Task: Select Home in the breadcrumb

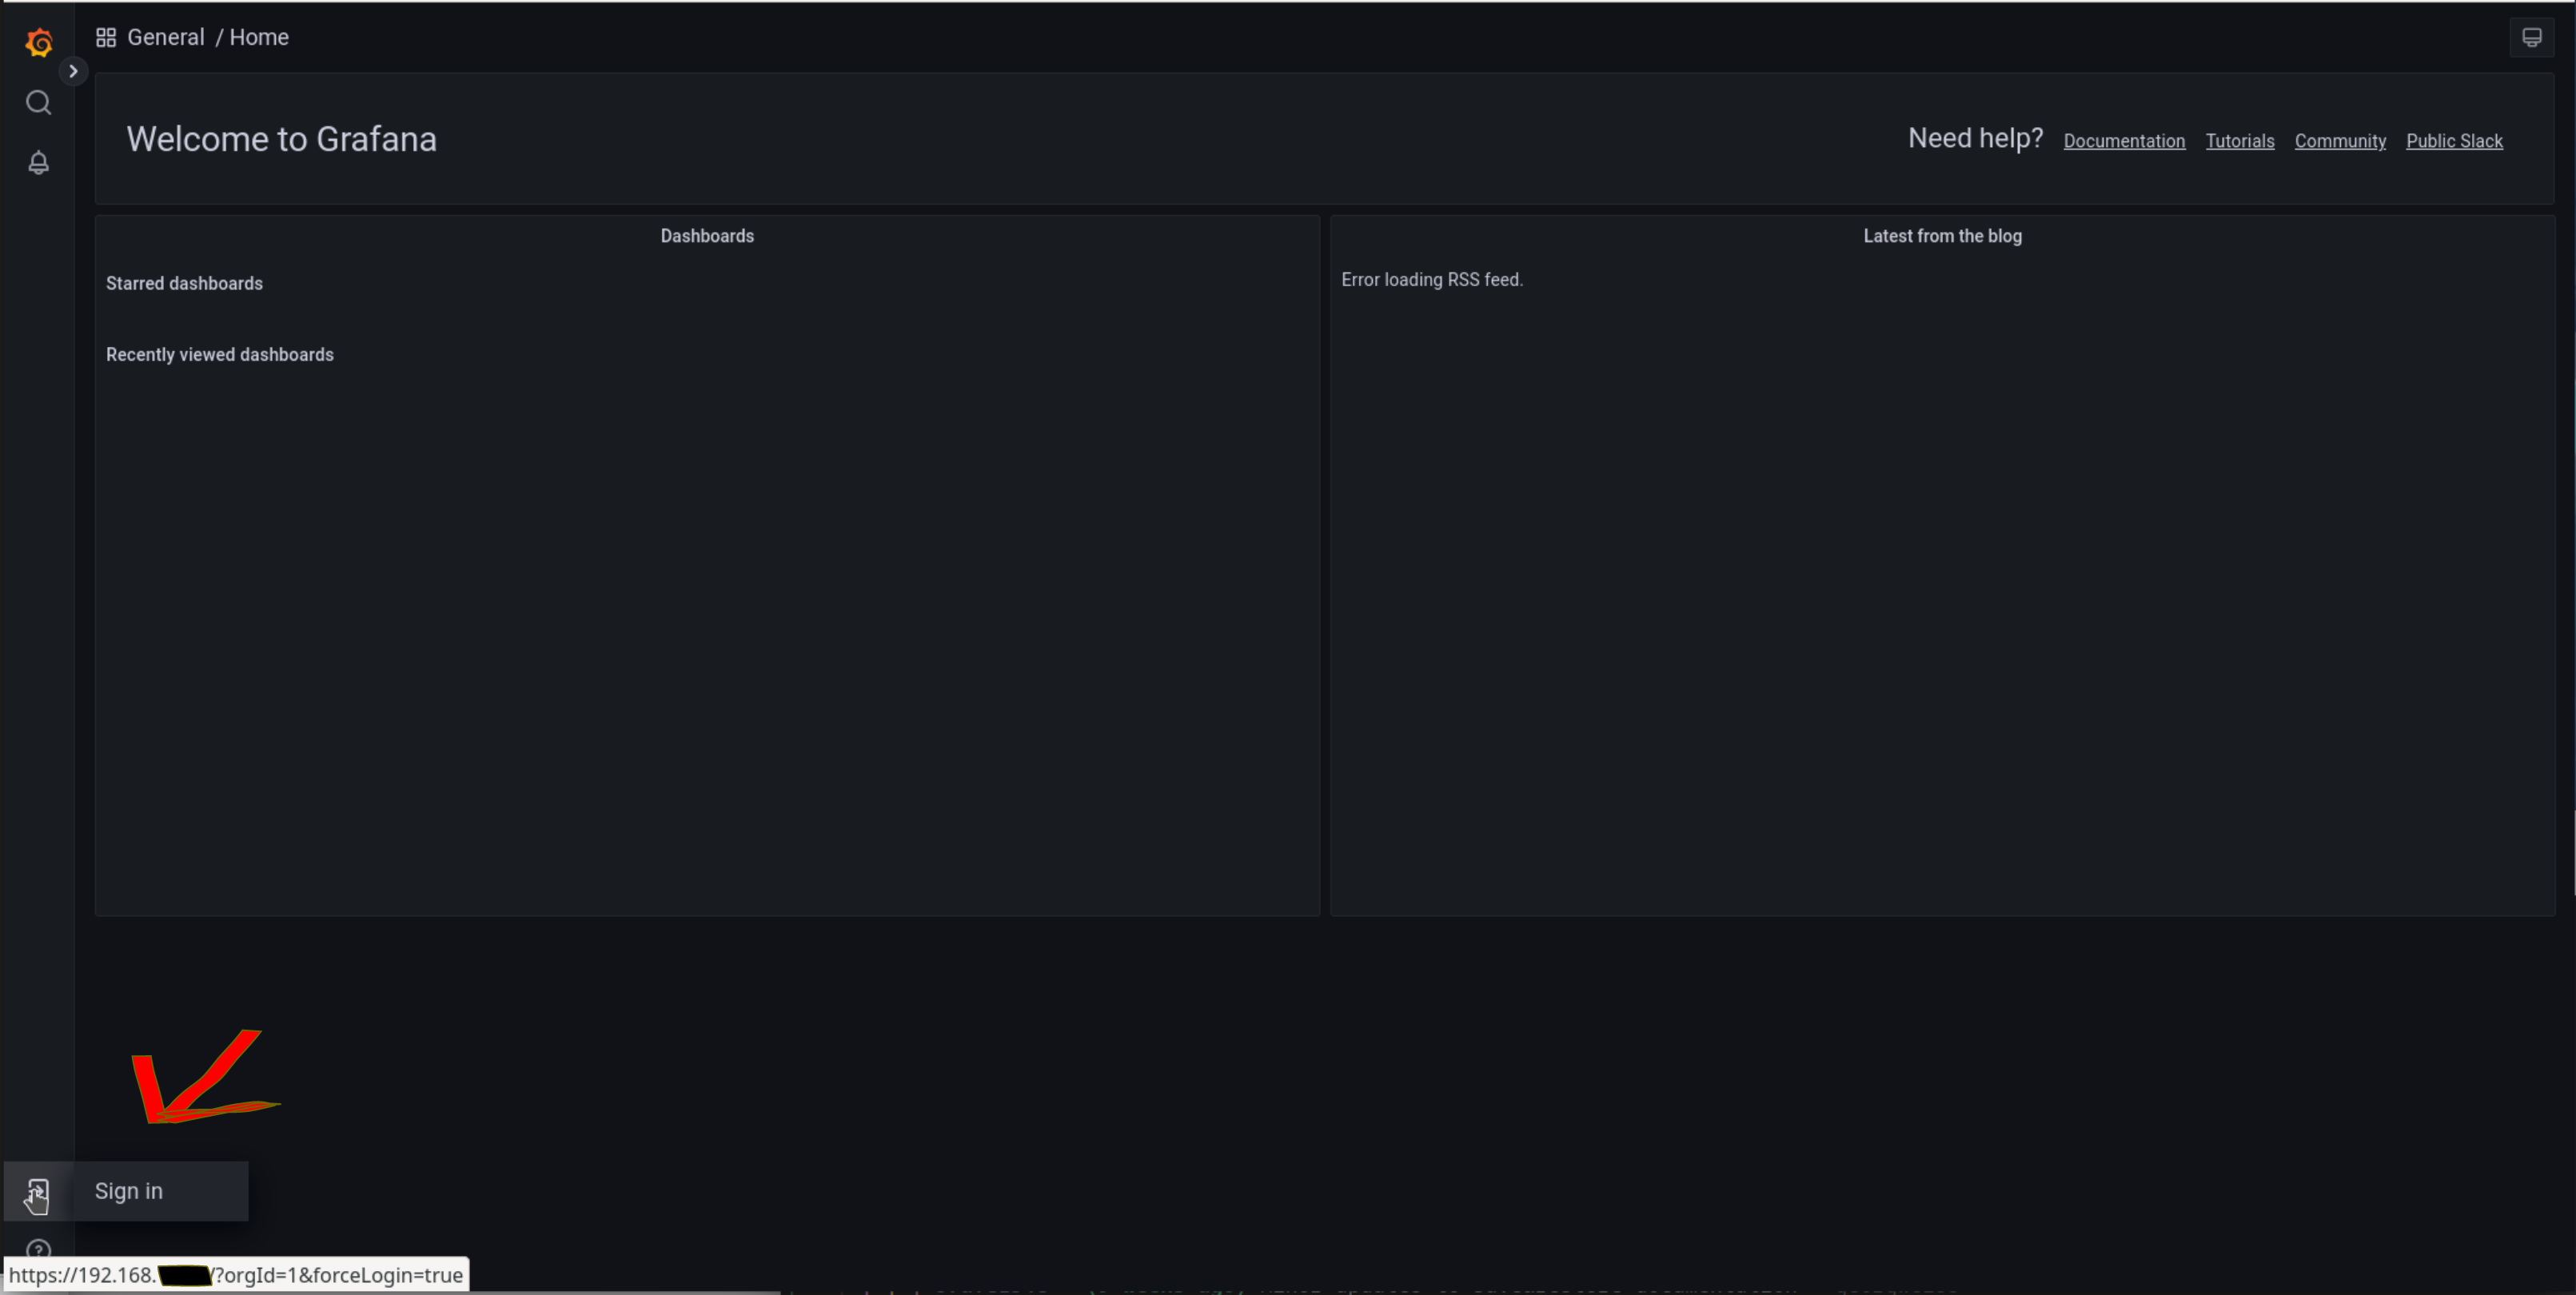Action: (259, 37)
